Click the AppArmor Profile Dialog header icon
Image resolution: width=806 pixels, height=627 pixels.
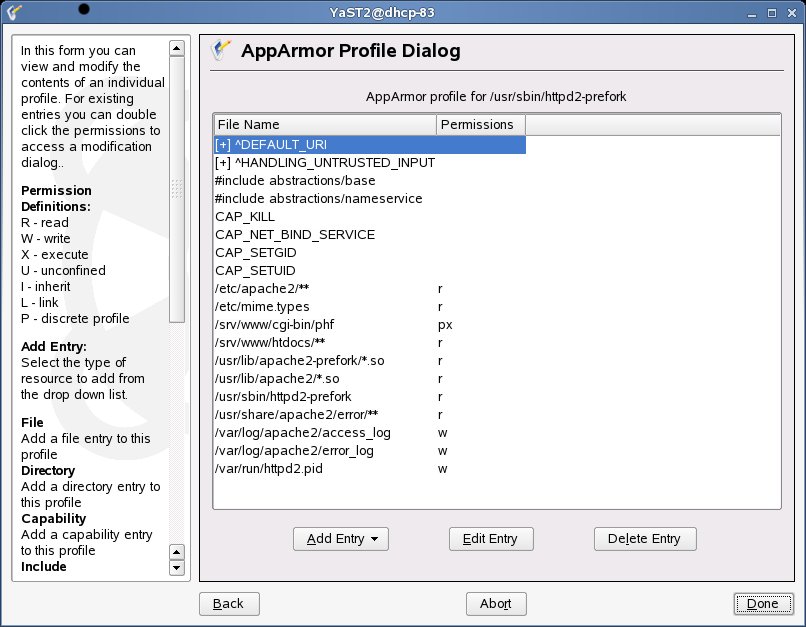coord(223,52)
